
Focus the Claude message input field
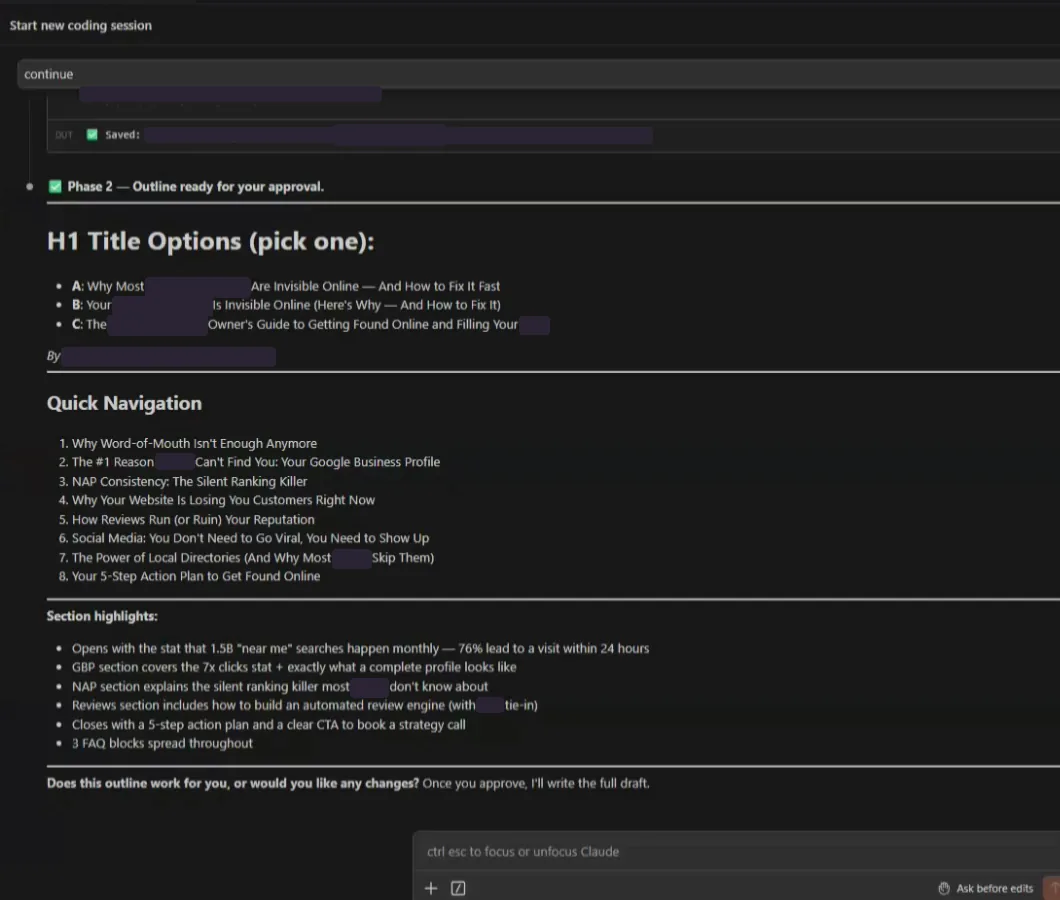737,851
